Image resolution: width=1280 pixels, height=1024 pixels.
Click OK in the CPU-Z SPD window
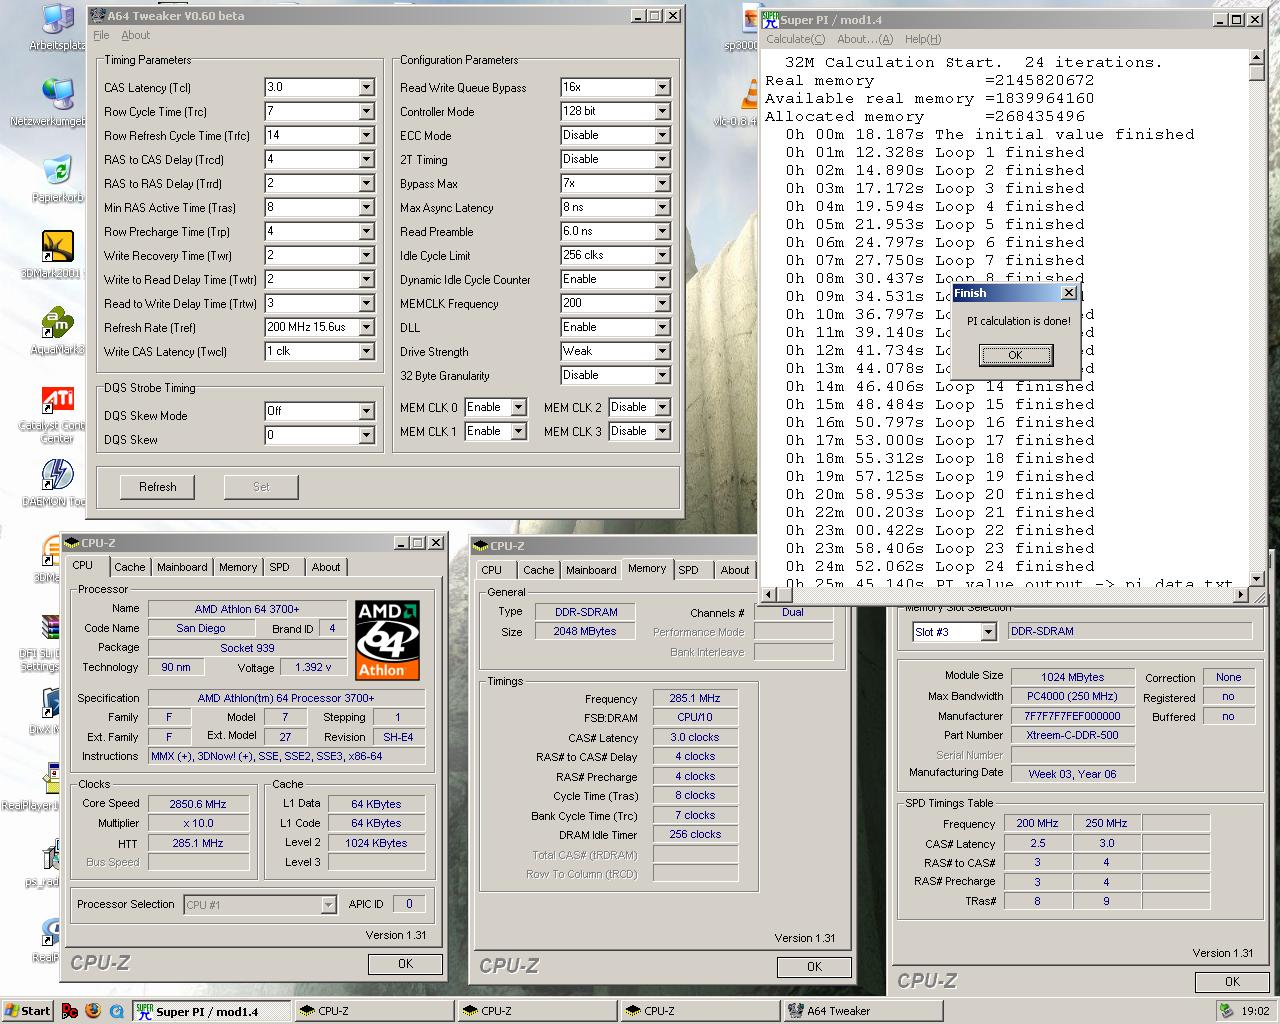(x=1232, y=982)
